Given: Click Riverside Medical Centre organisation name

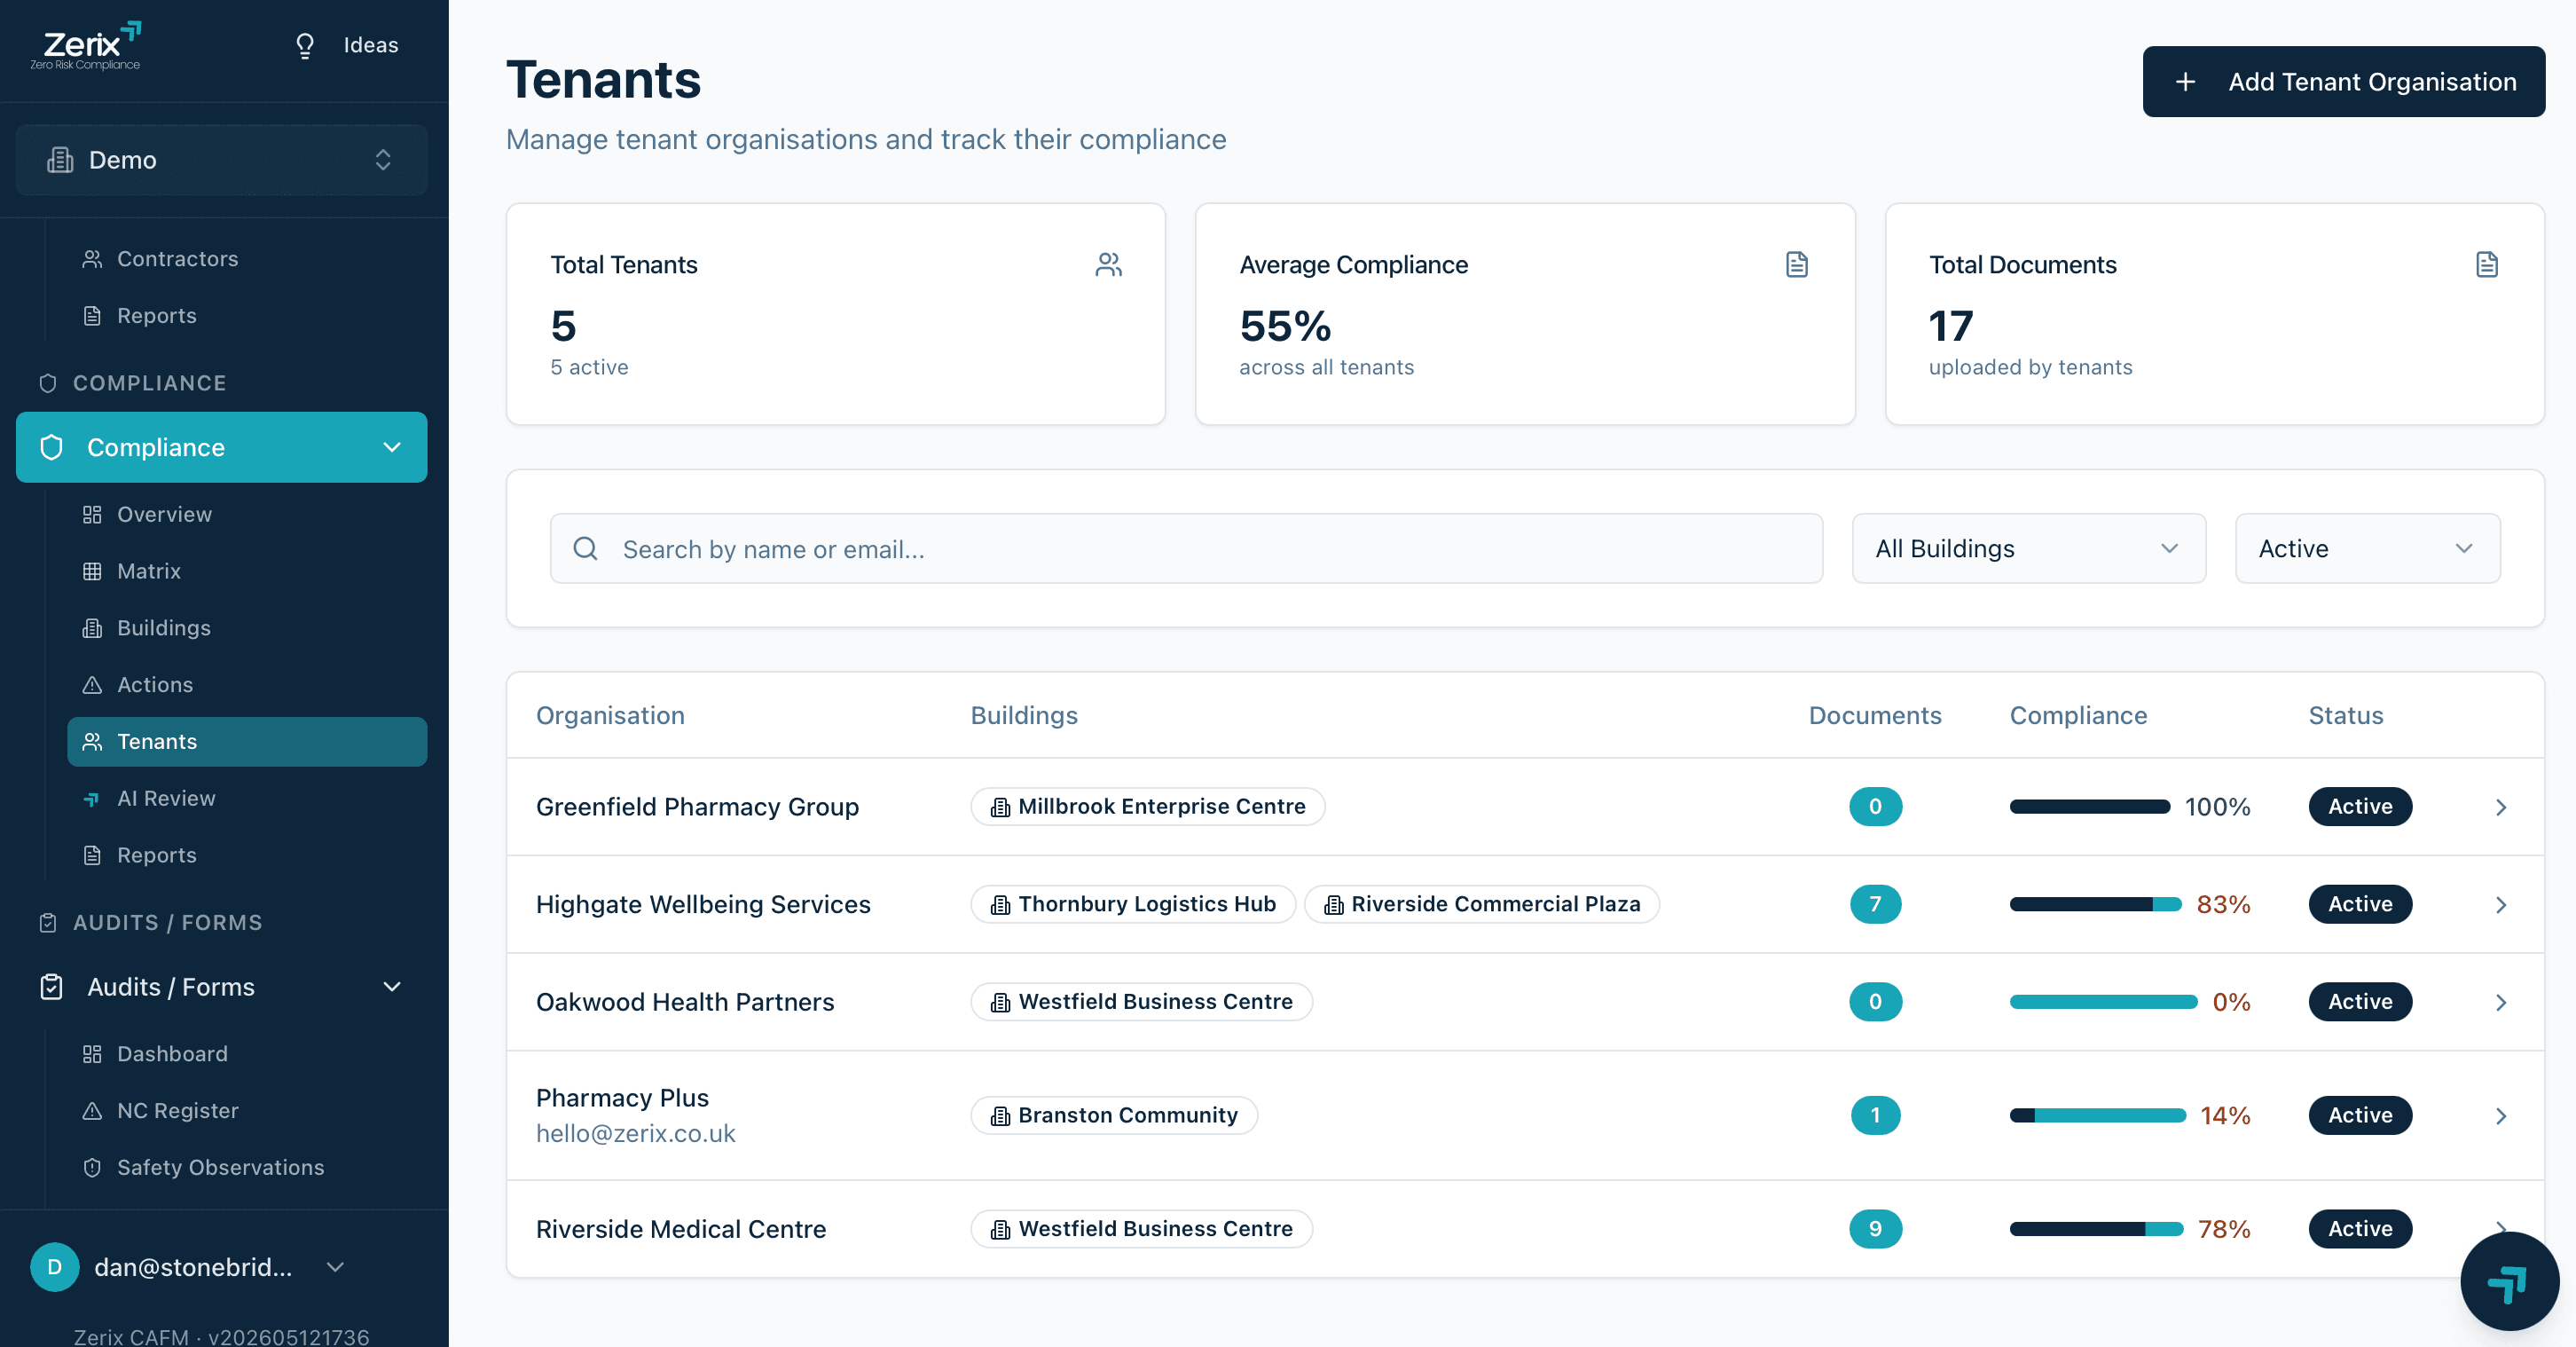Looking at the screenshot, I should click(x=681, y=1229).
